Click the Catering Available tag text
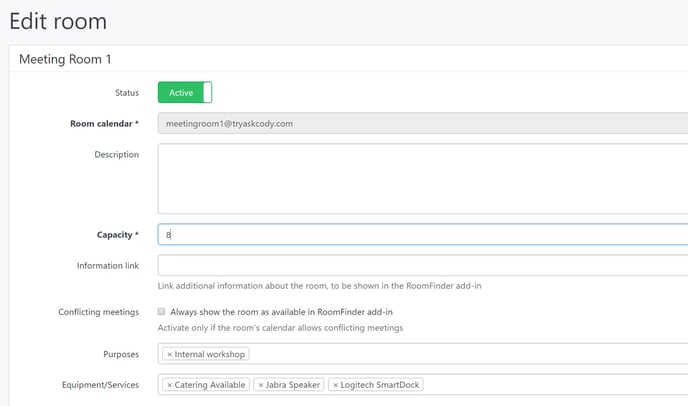Viewport: 688px width, 406px height. coord(210,385)
